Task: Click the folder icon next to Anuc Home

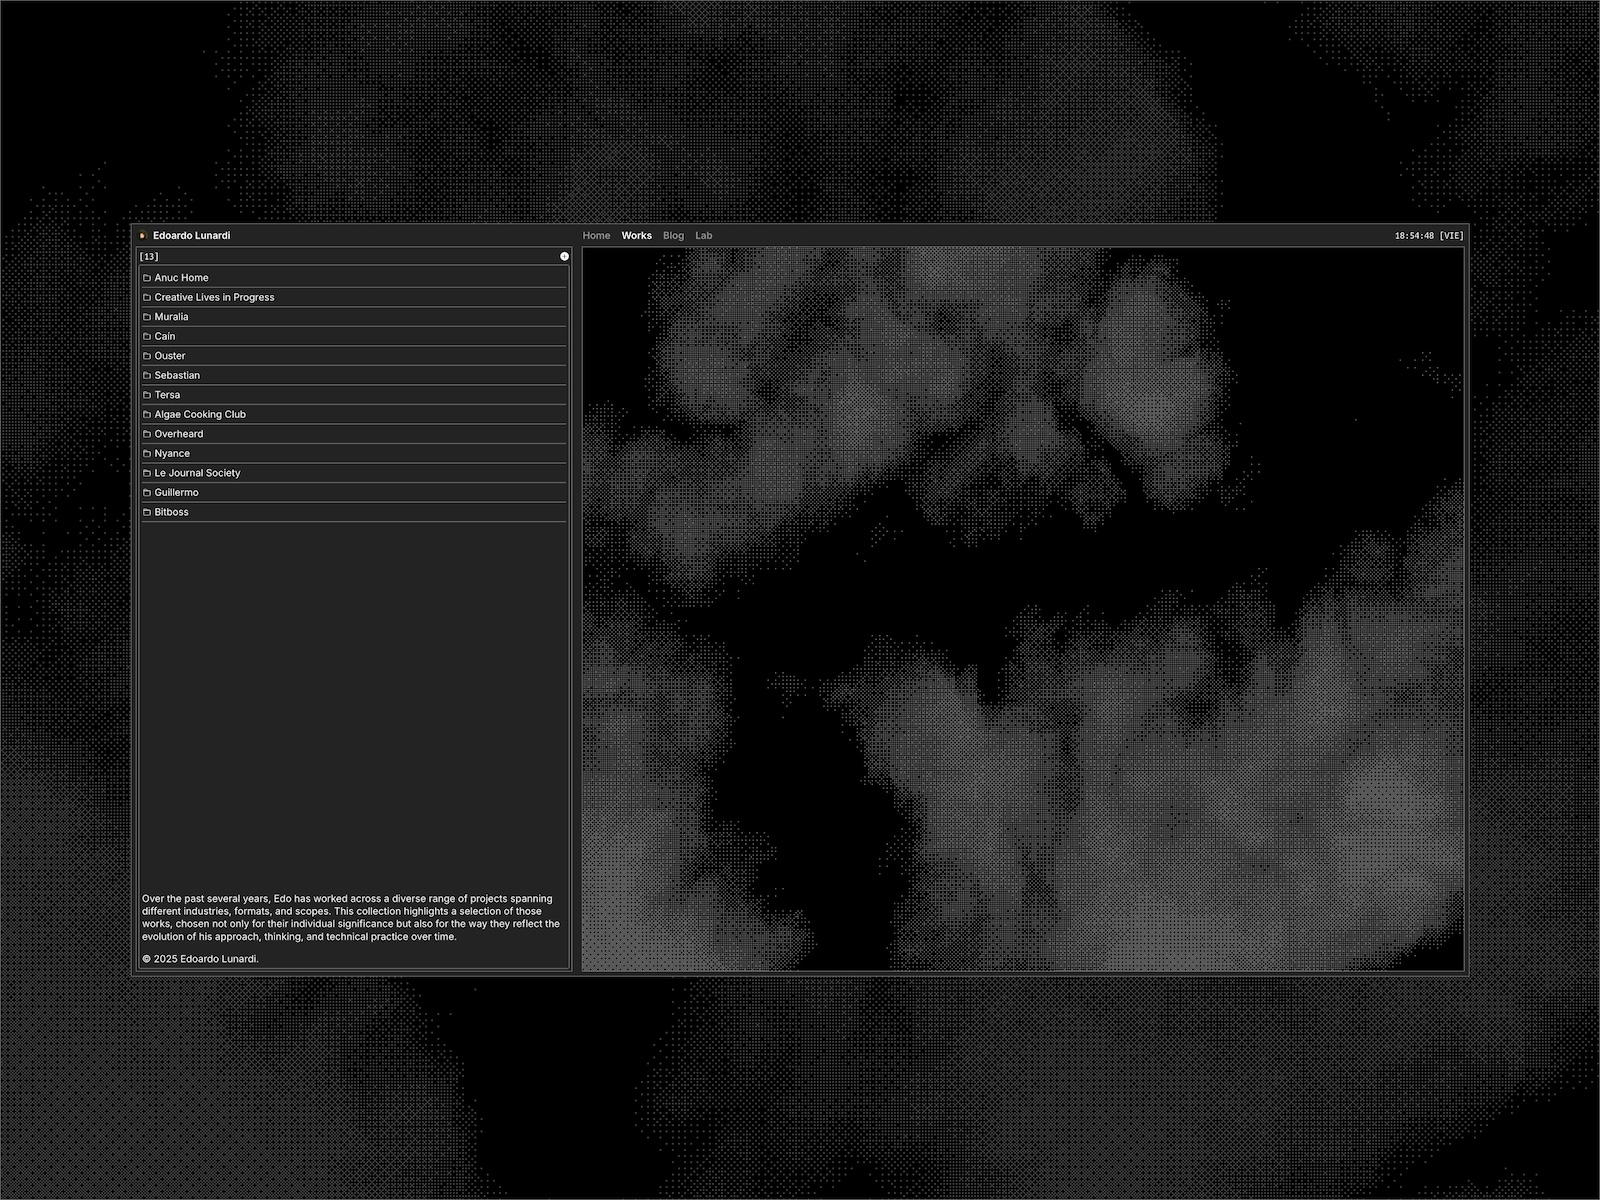Action: pyautogui.click(x=147, y=278)
